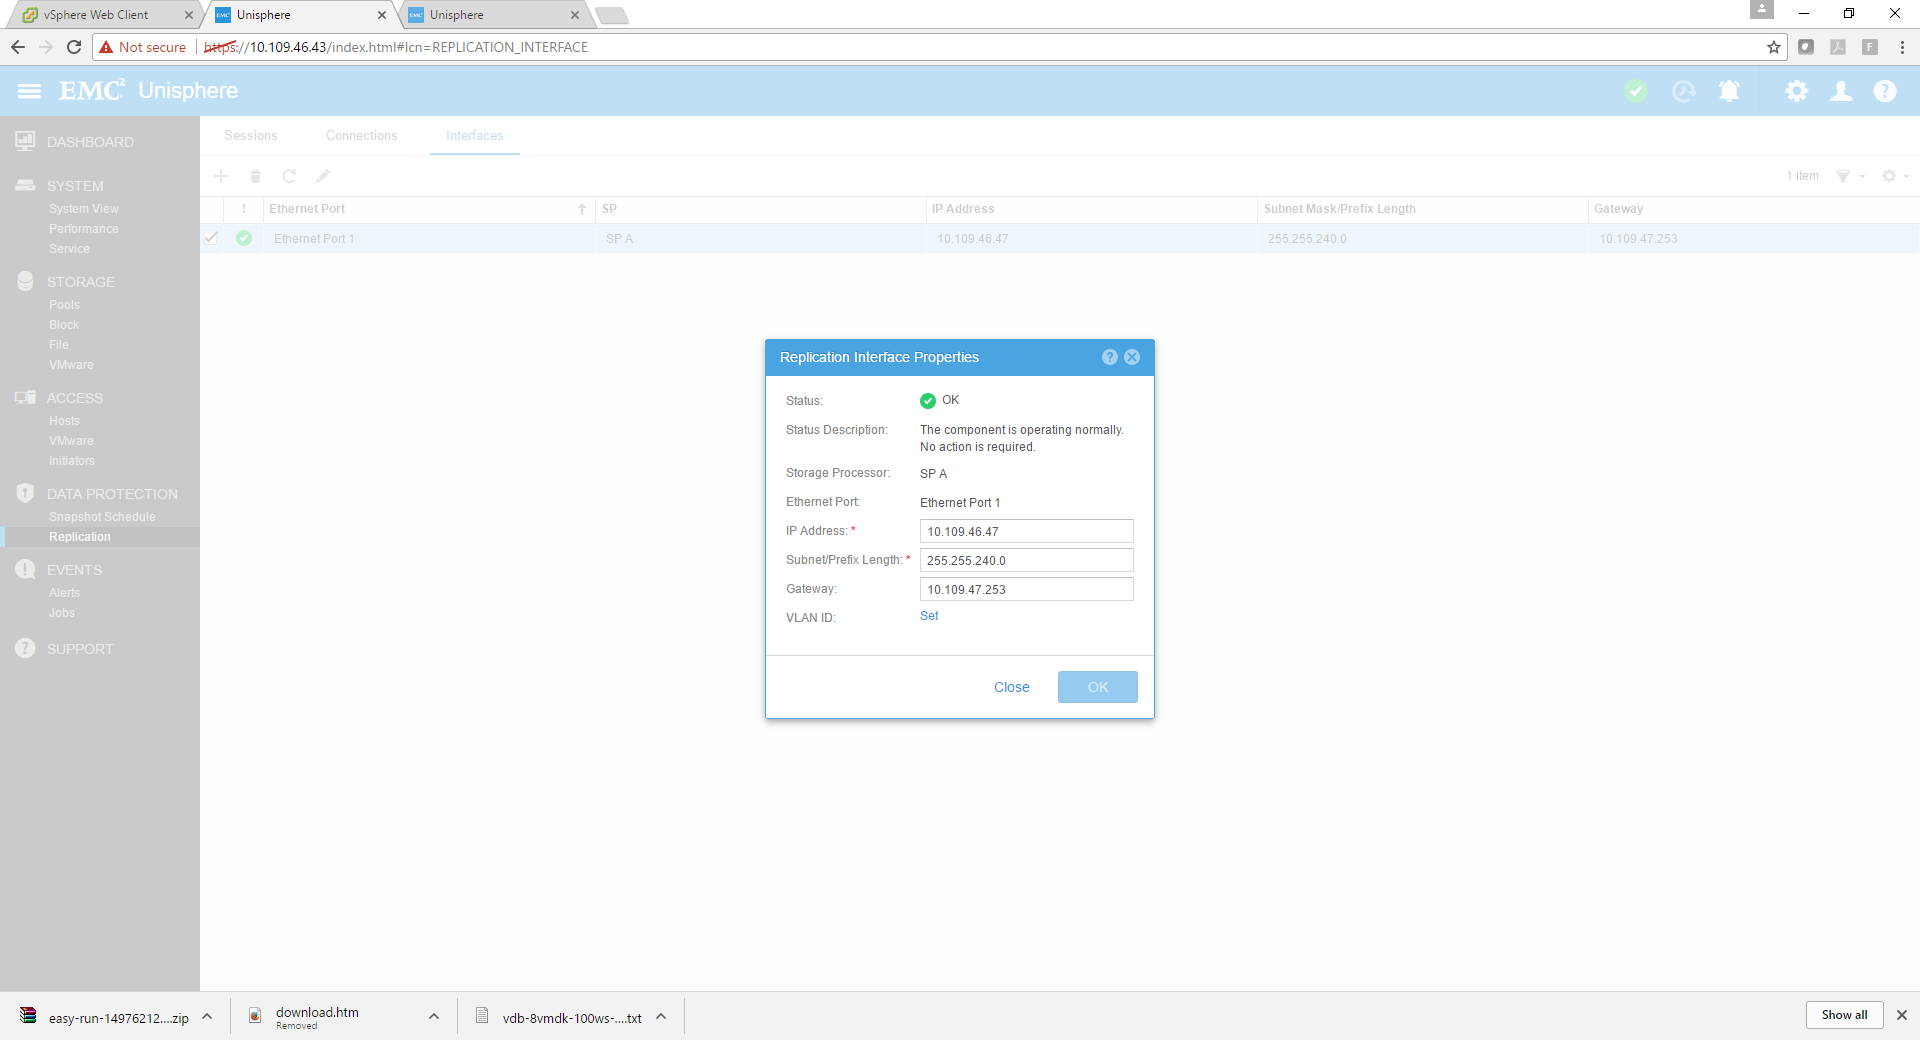Close the Replication Interface Properties dialog
Viewport: 1920px width, 1040px height.
tap(1132, 357)
